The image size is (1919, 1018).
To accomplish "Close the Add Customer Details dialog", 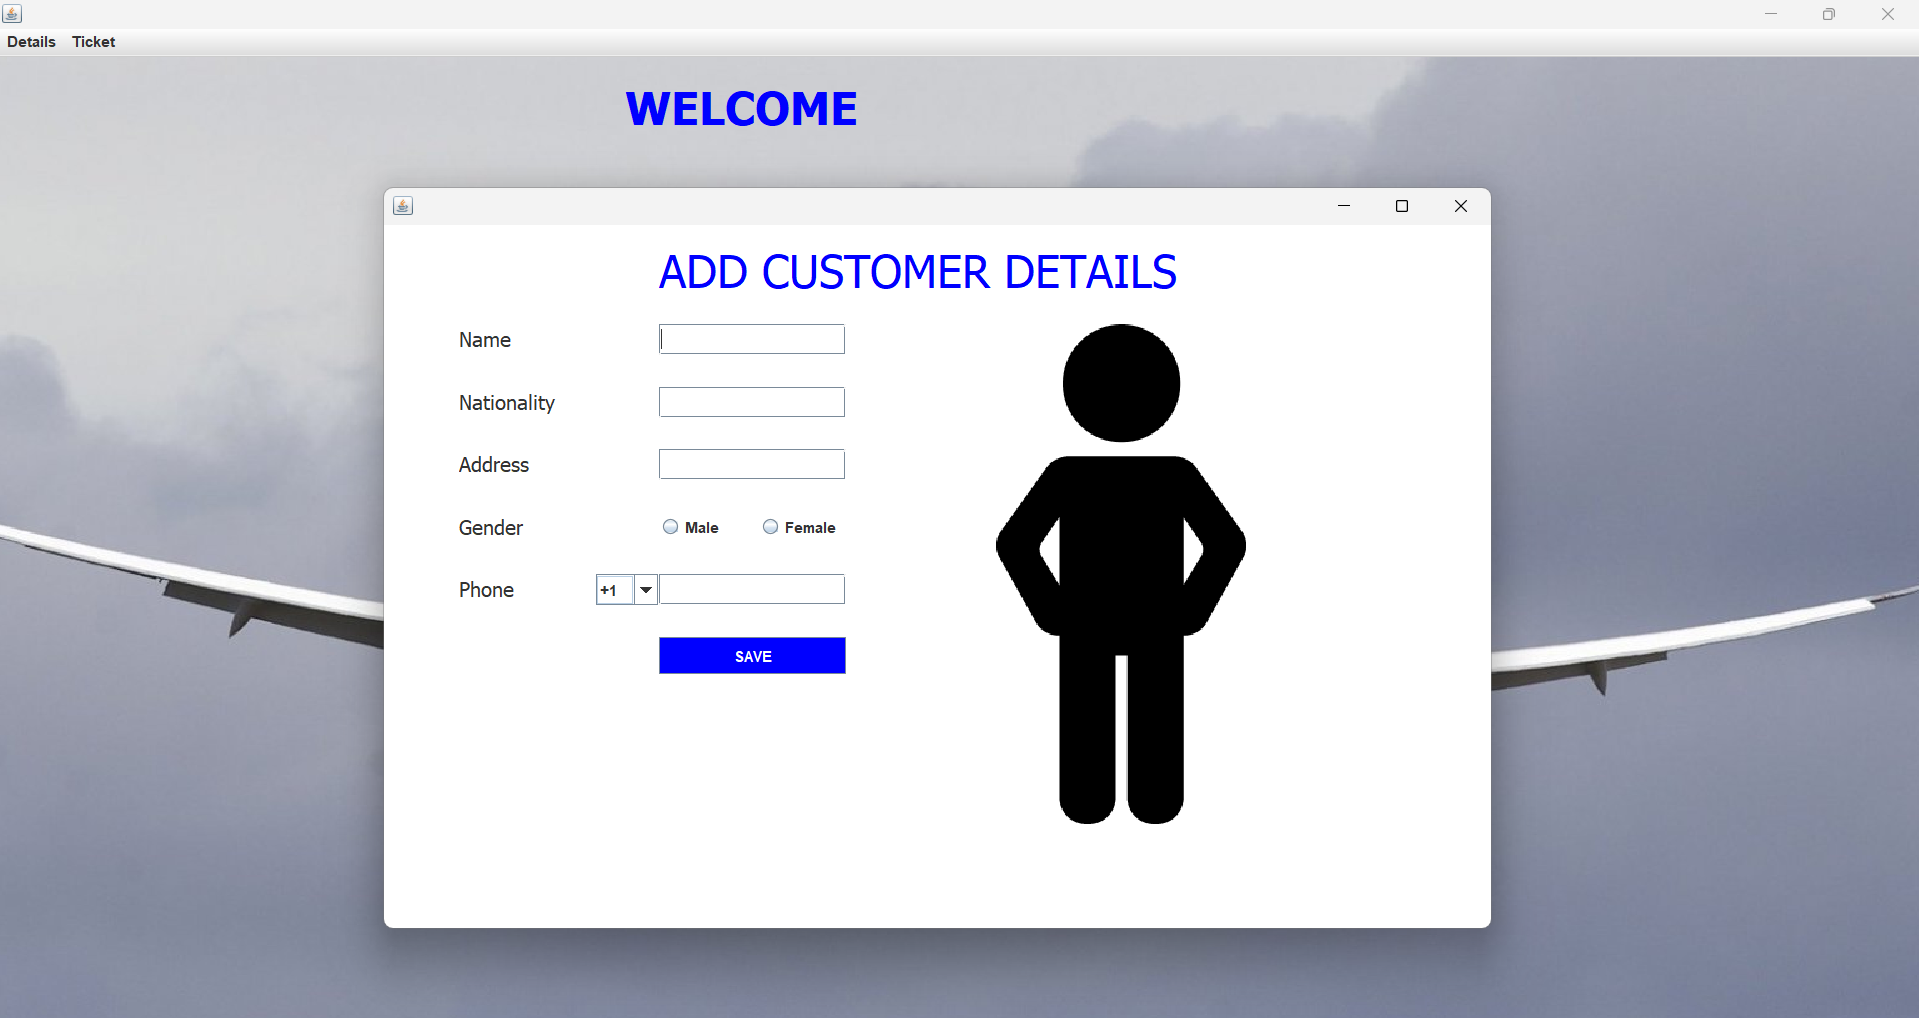I will 1460,206.
